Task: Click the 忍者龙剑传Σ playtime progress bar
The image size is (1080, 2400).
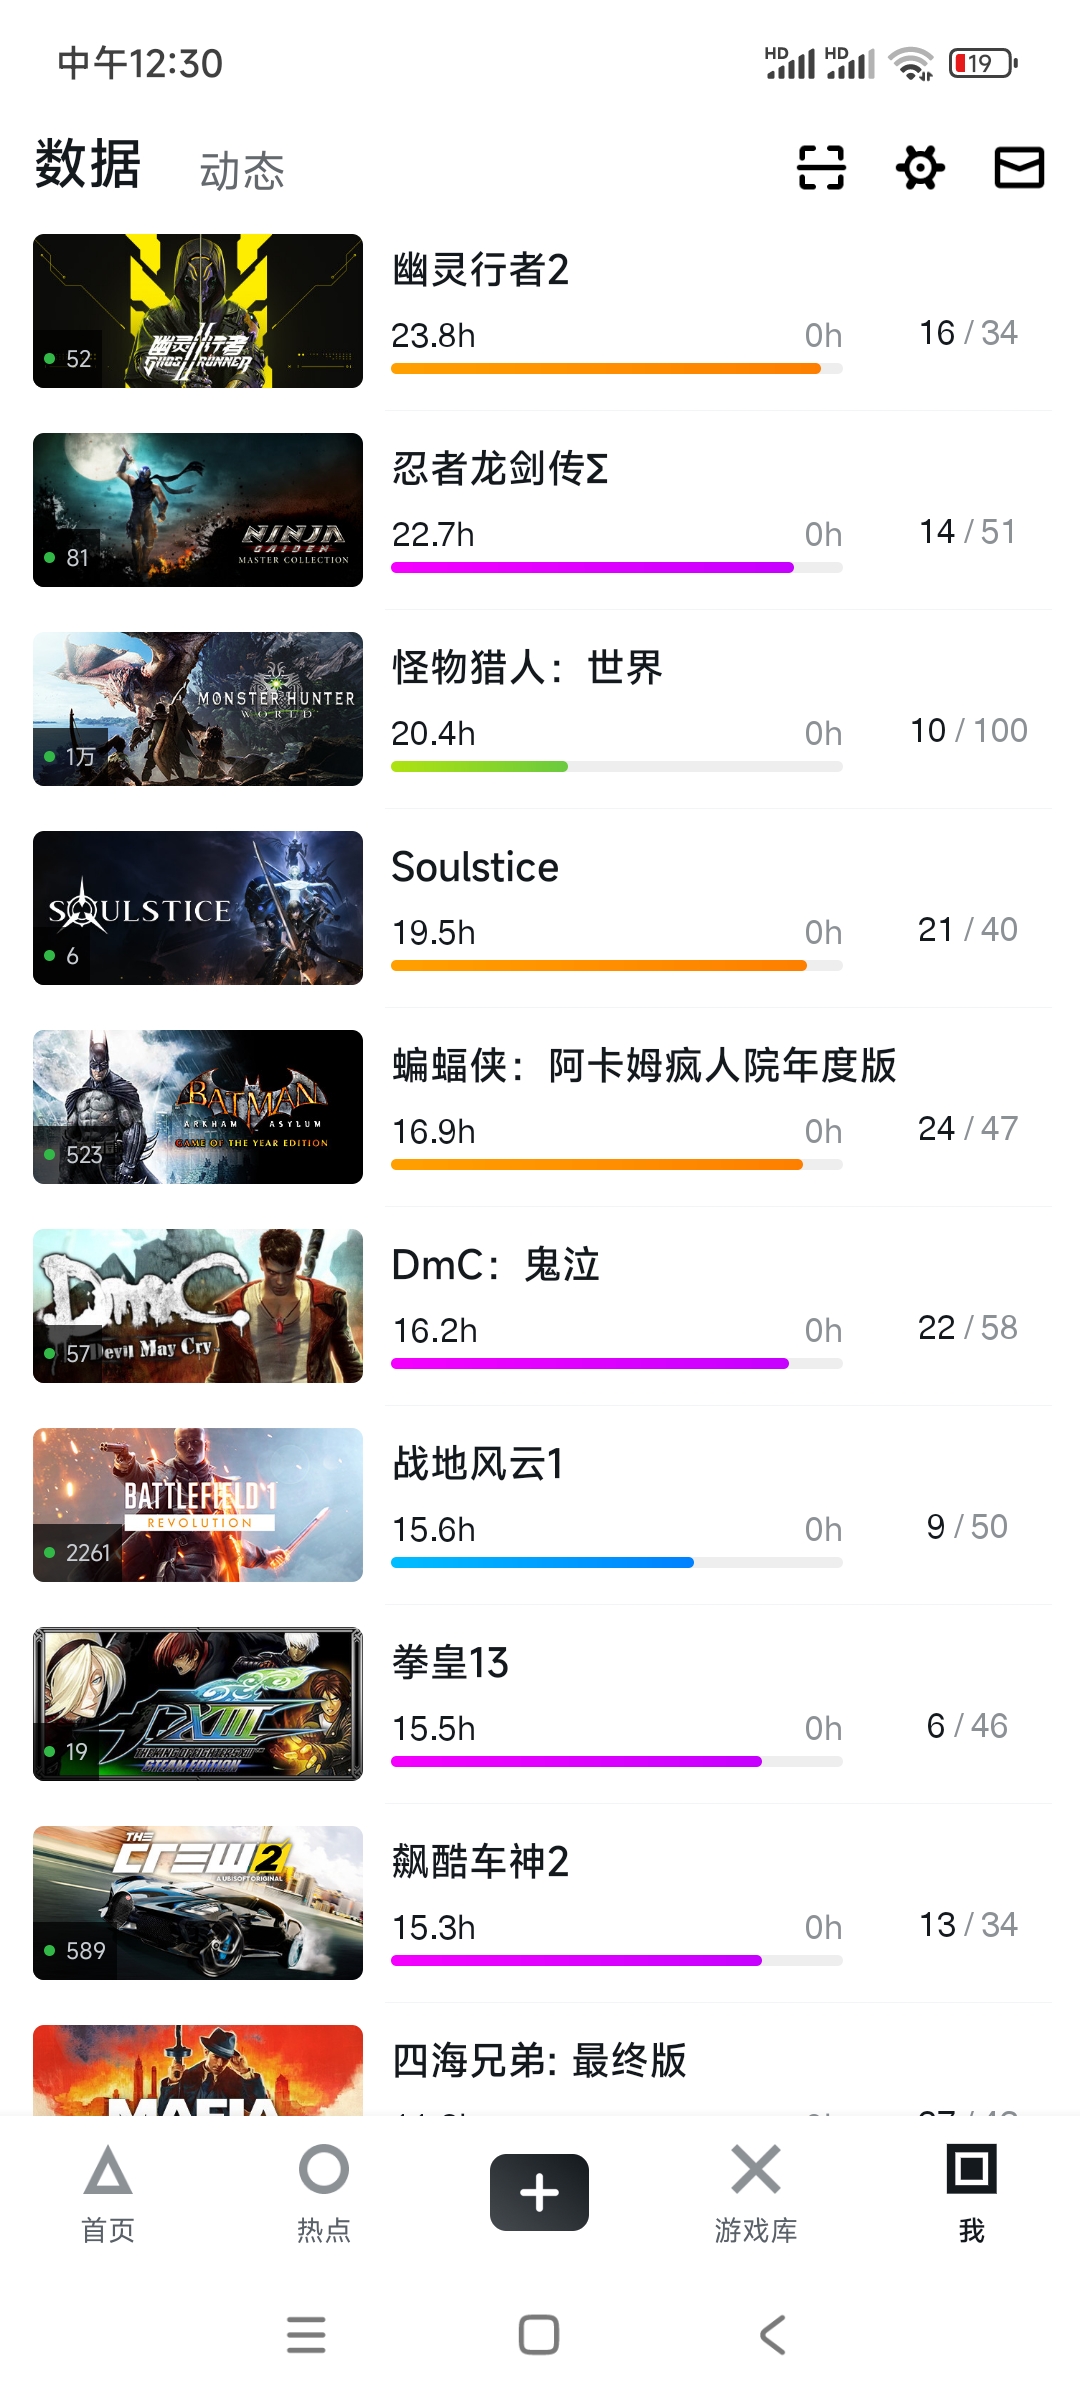Action: 616,568
